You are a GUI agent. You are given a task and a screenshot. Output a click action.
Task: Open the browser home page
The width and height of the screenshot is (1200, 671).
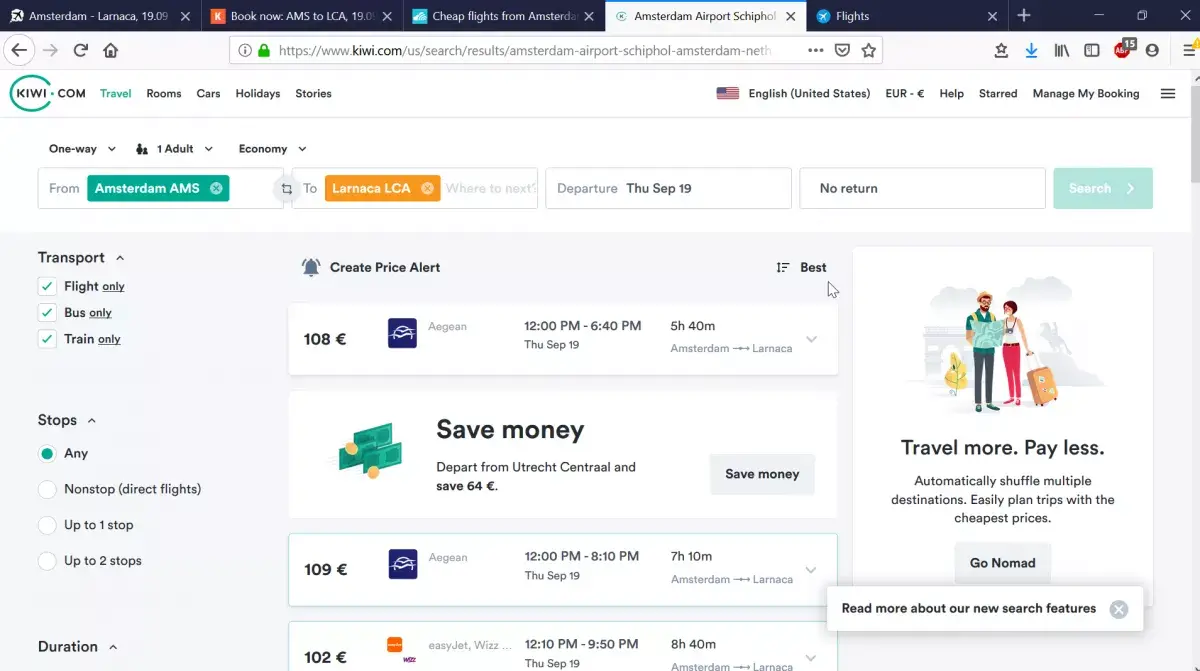[110, 51]
